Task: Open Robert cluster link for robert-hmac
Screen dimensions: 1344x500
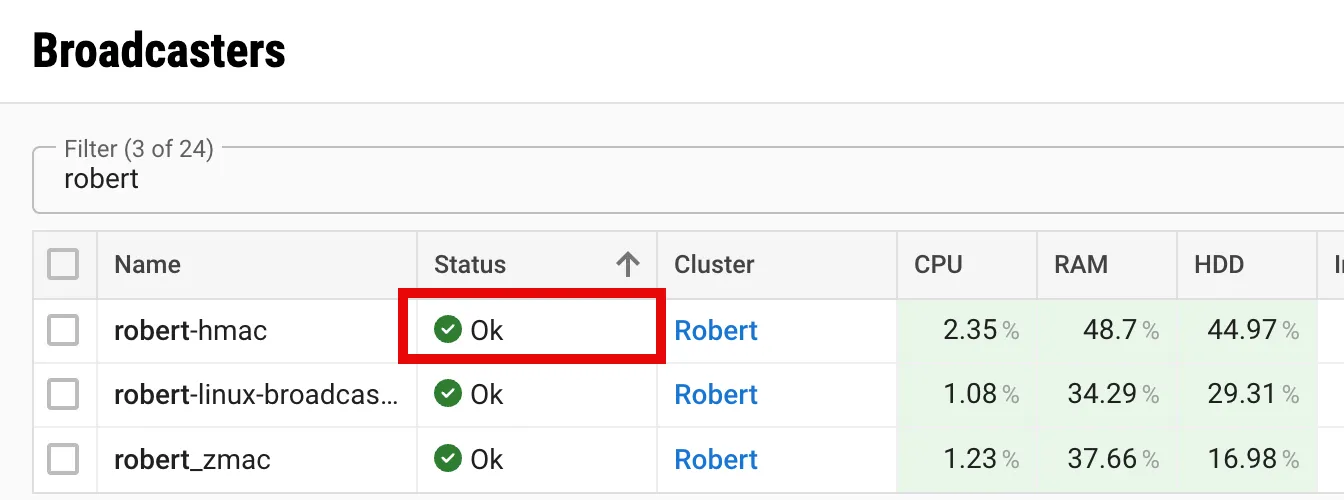Action: [x=716, y=330]
